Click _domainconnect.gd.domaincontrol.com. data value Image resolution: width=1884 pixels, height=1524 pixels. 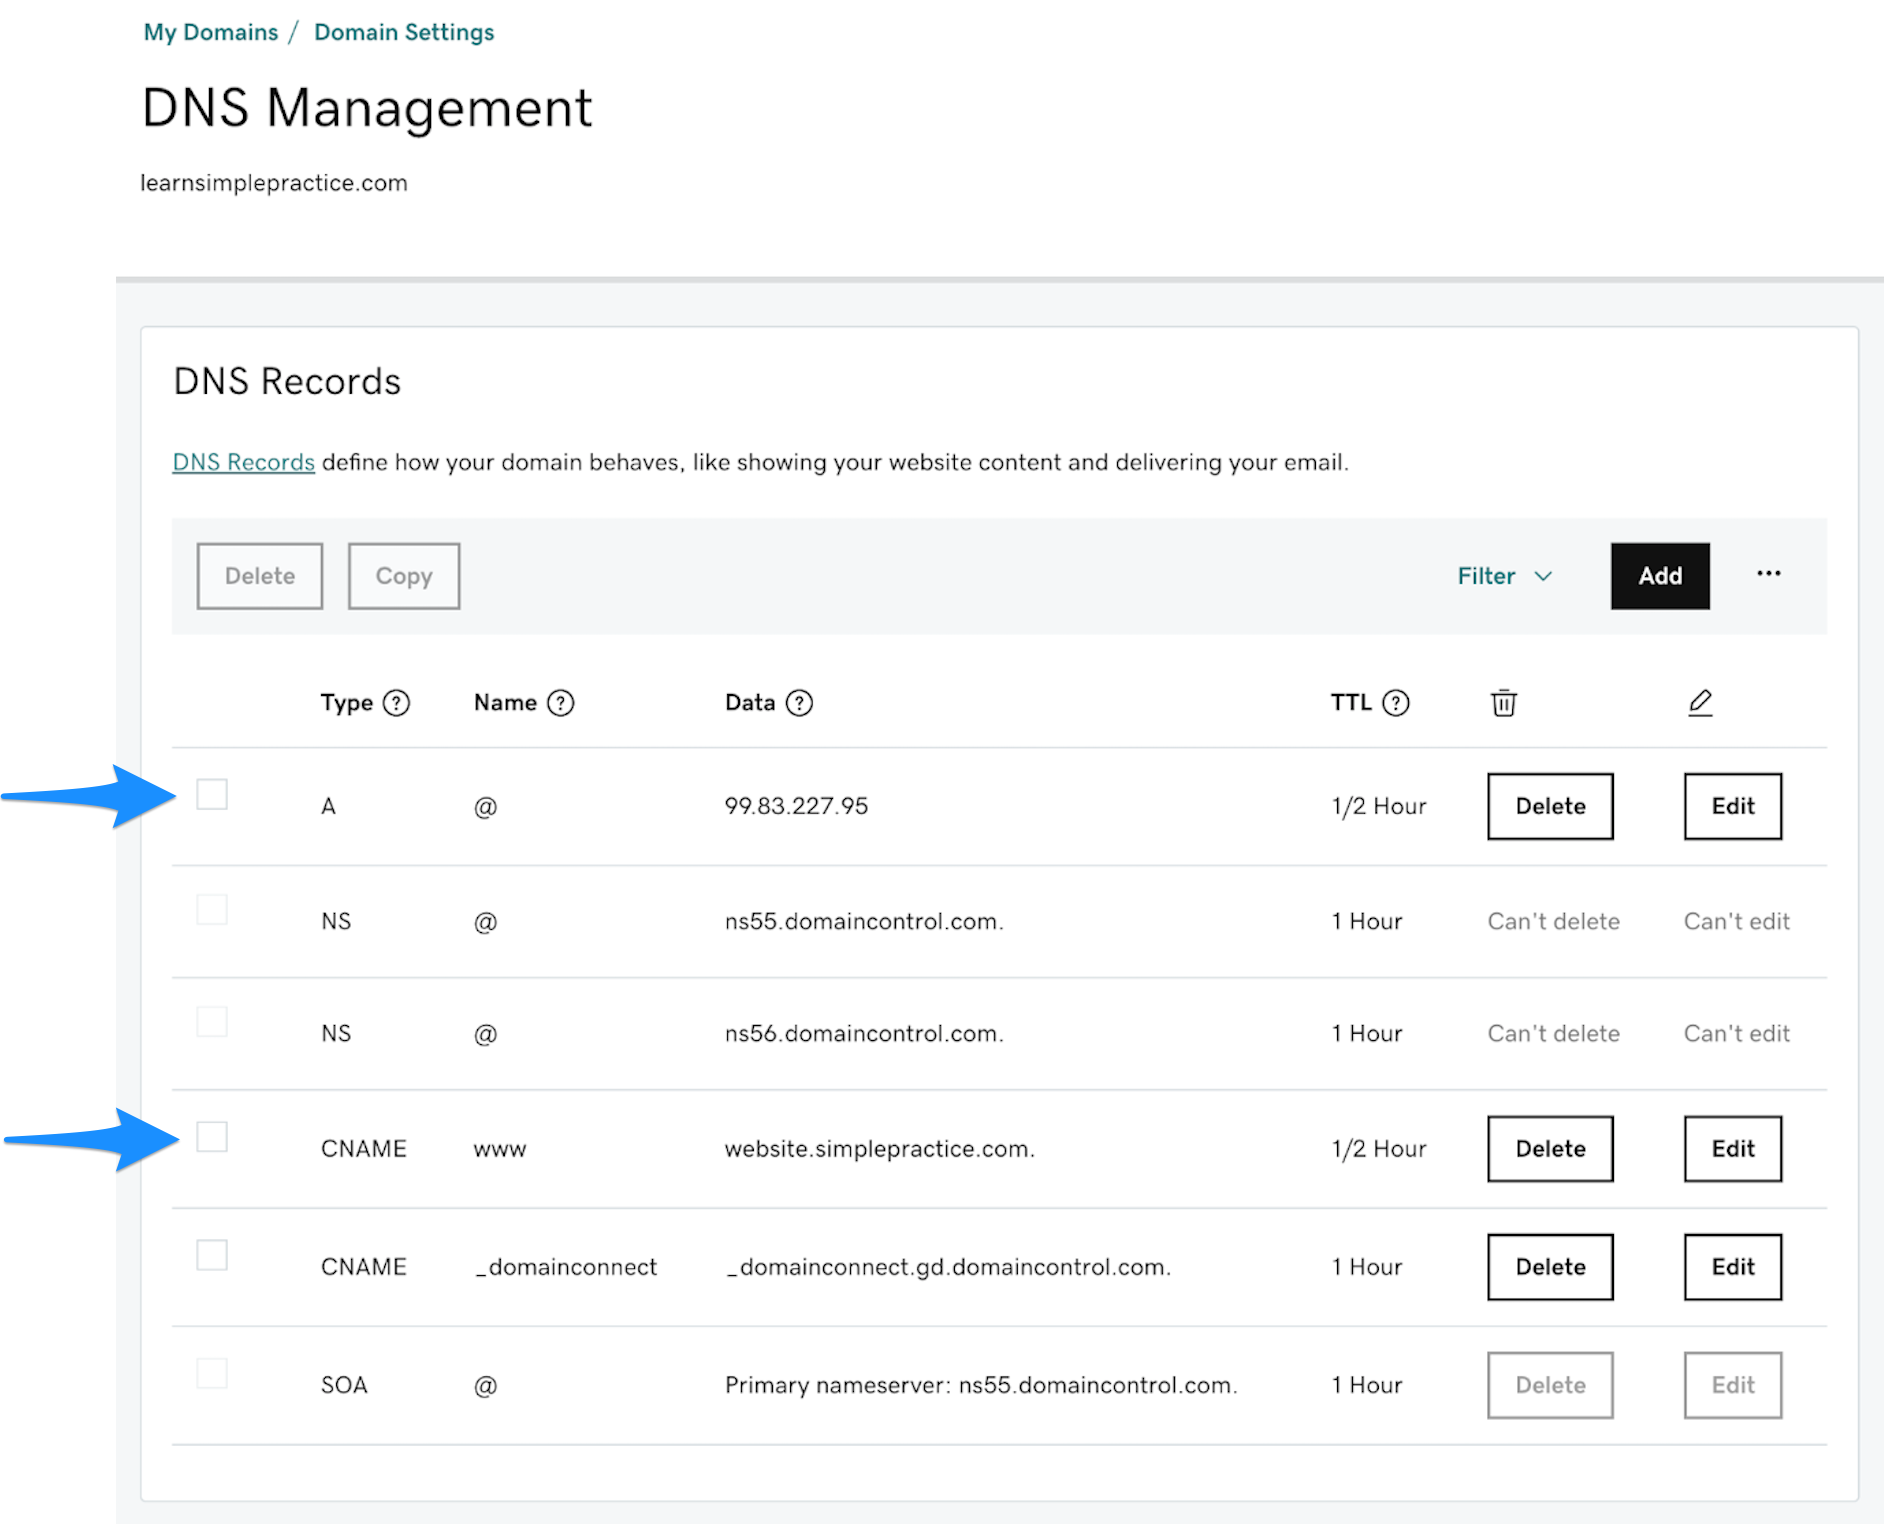(x=948, y=1267)
